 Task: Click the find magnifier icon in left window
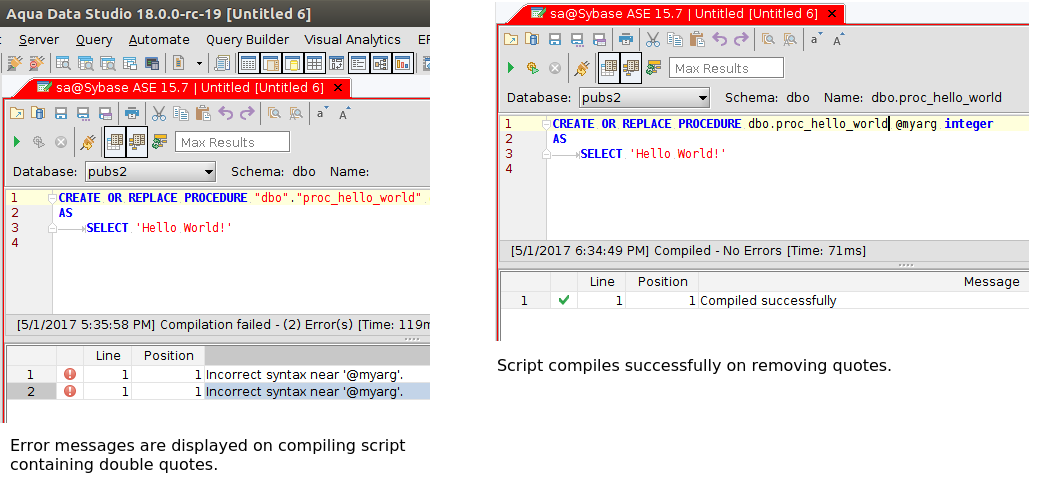tap(274, 113)
